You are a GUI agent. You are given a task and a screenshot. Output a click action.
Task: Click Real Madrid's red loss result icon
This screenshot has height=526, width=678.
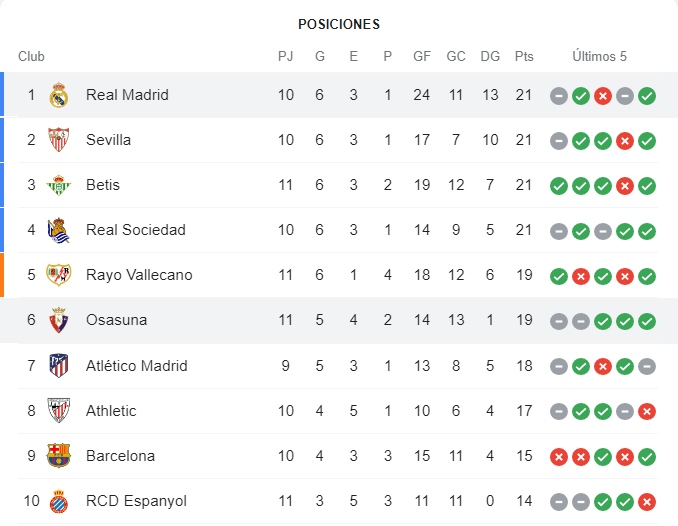pos(603,96)
